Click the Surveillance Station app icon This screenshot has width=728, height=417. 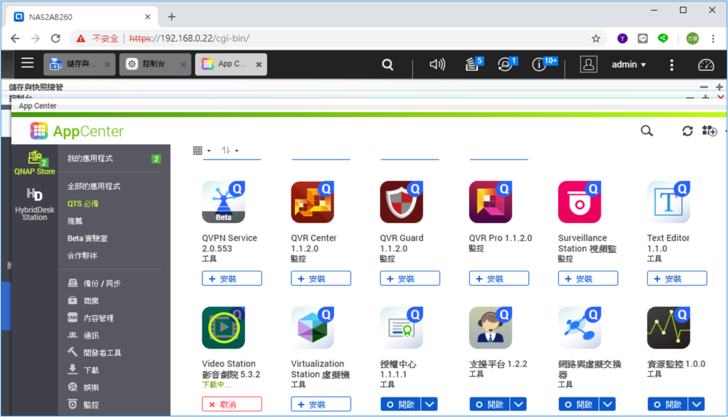pos(580,202)
